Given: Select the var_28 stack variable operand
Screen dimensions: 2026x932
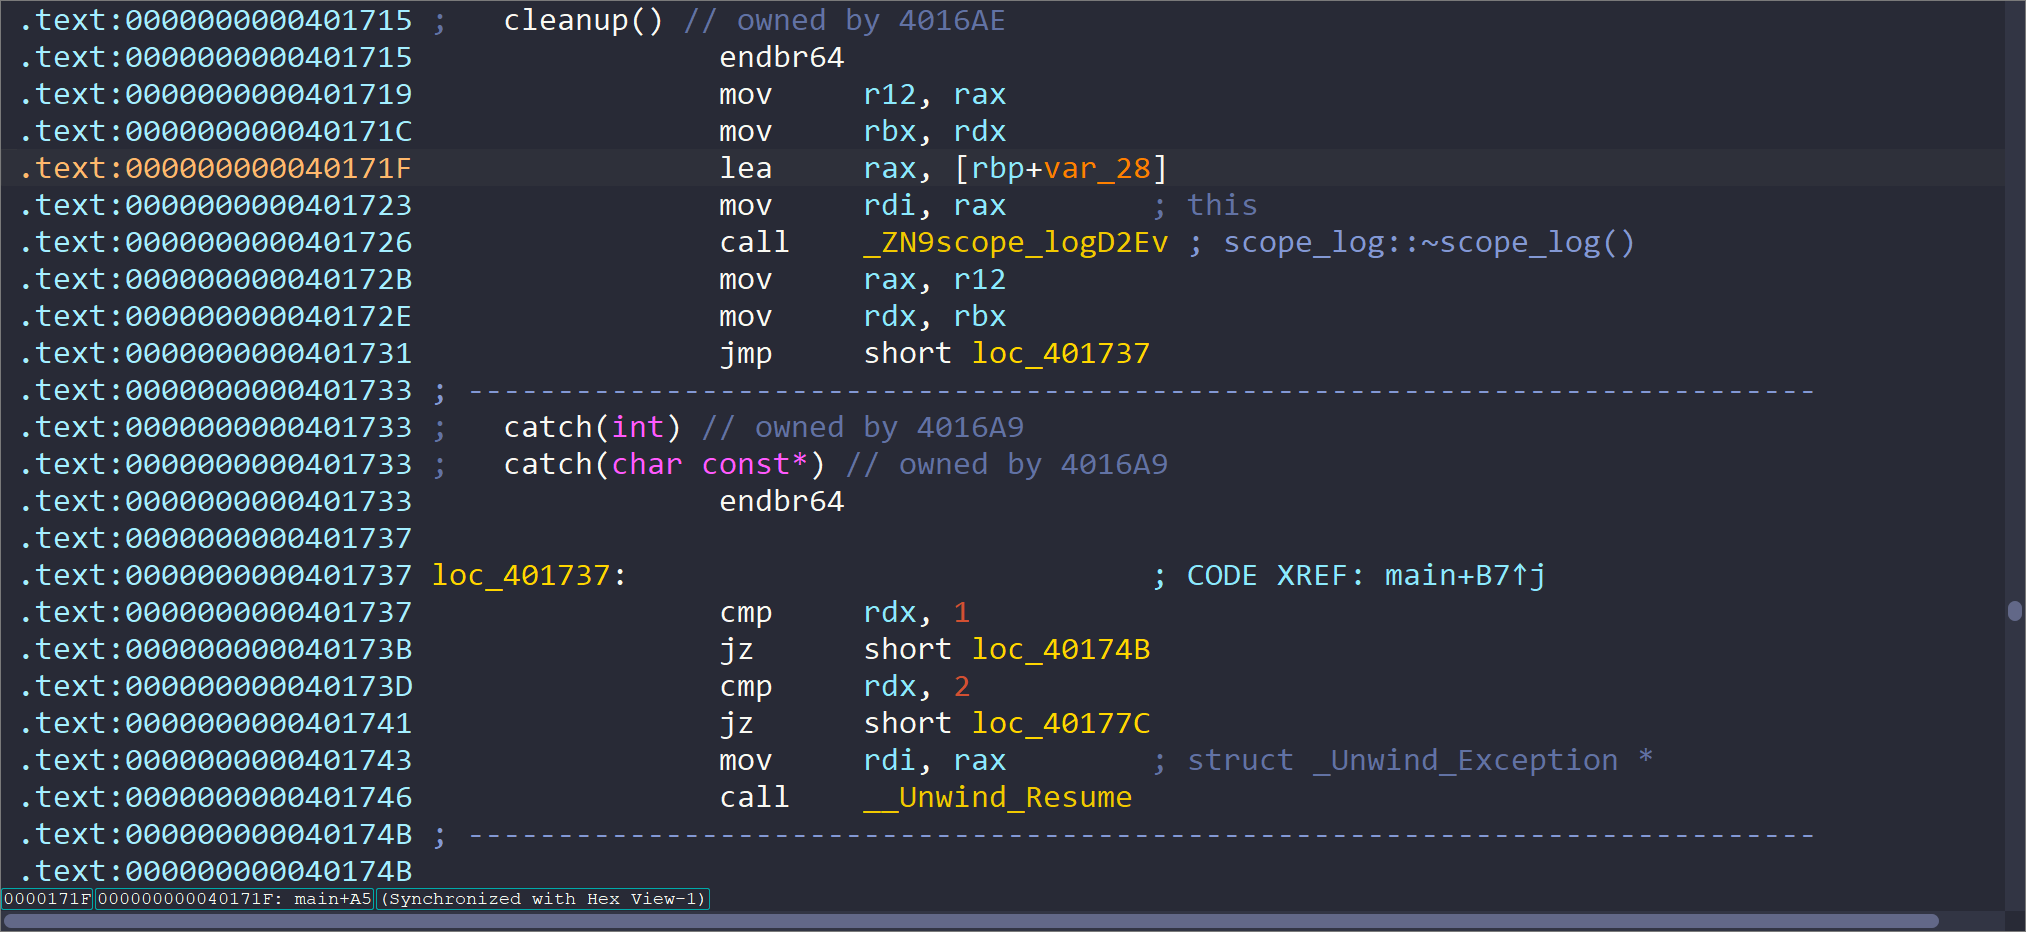Looking at the screenshot, I should coord(1097,168).
